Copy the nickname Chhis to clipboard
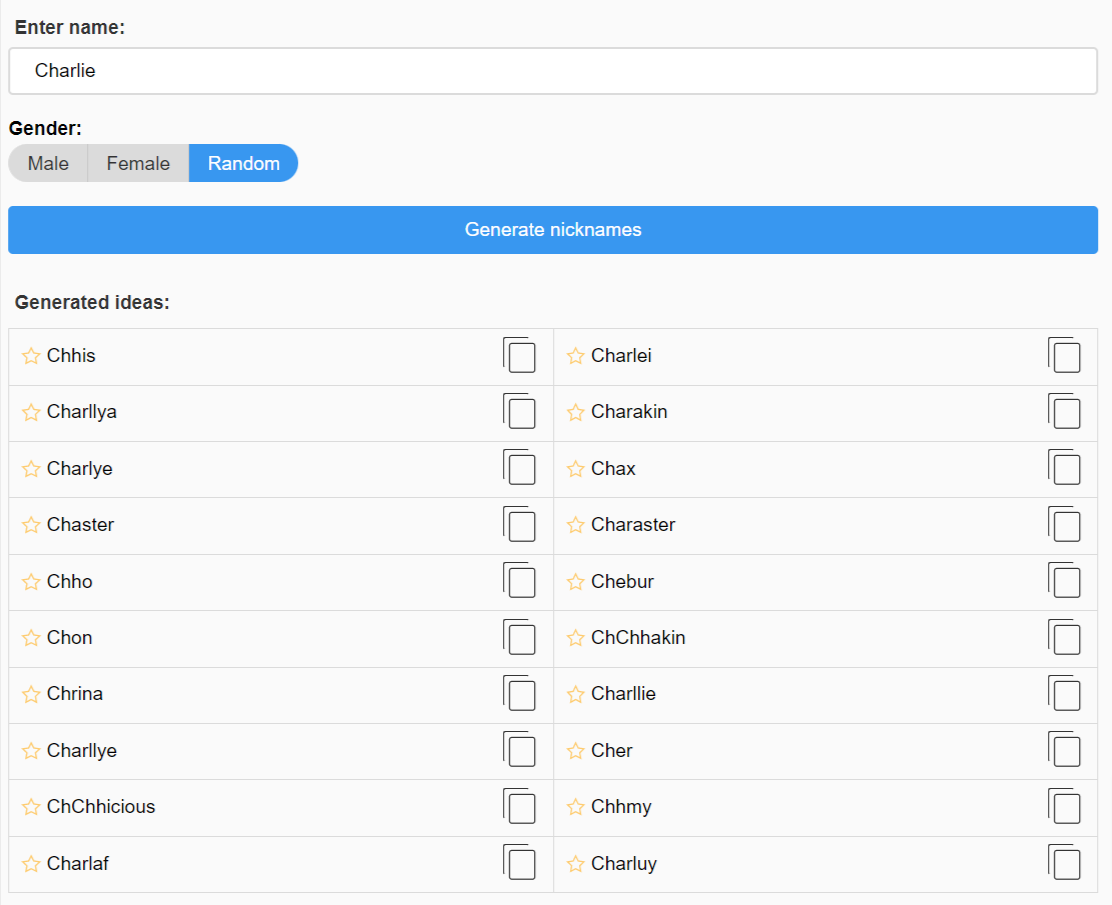Screen dimensions: 1112x905 coord(520,356)
